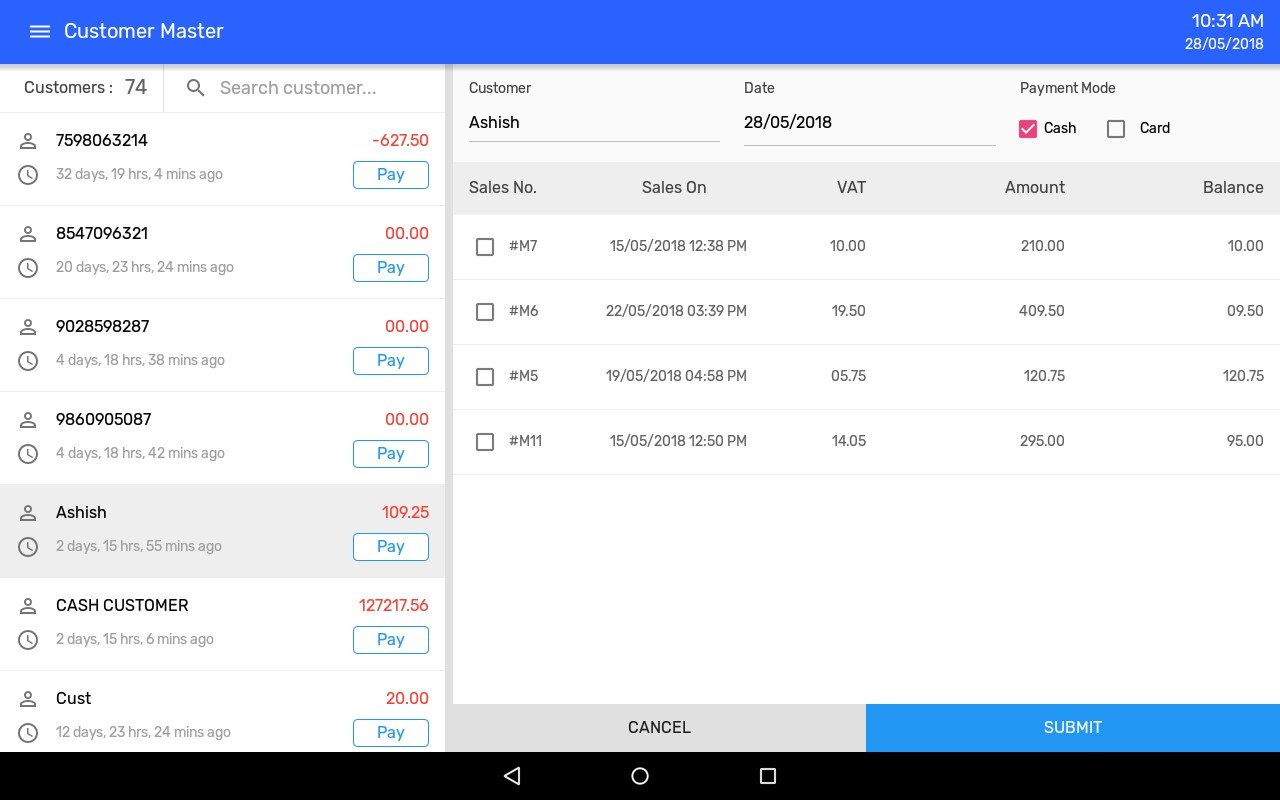Click amount 210.00 in #M7 row
This screenshot has width=1280, height=800.
point(1042,247)
